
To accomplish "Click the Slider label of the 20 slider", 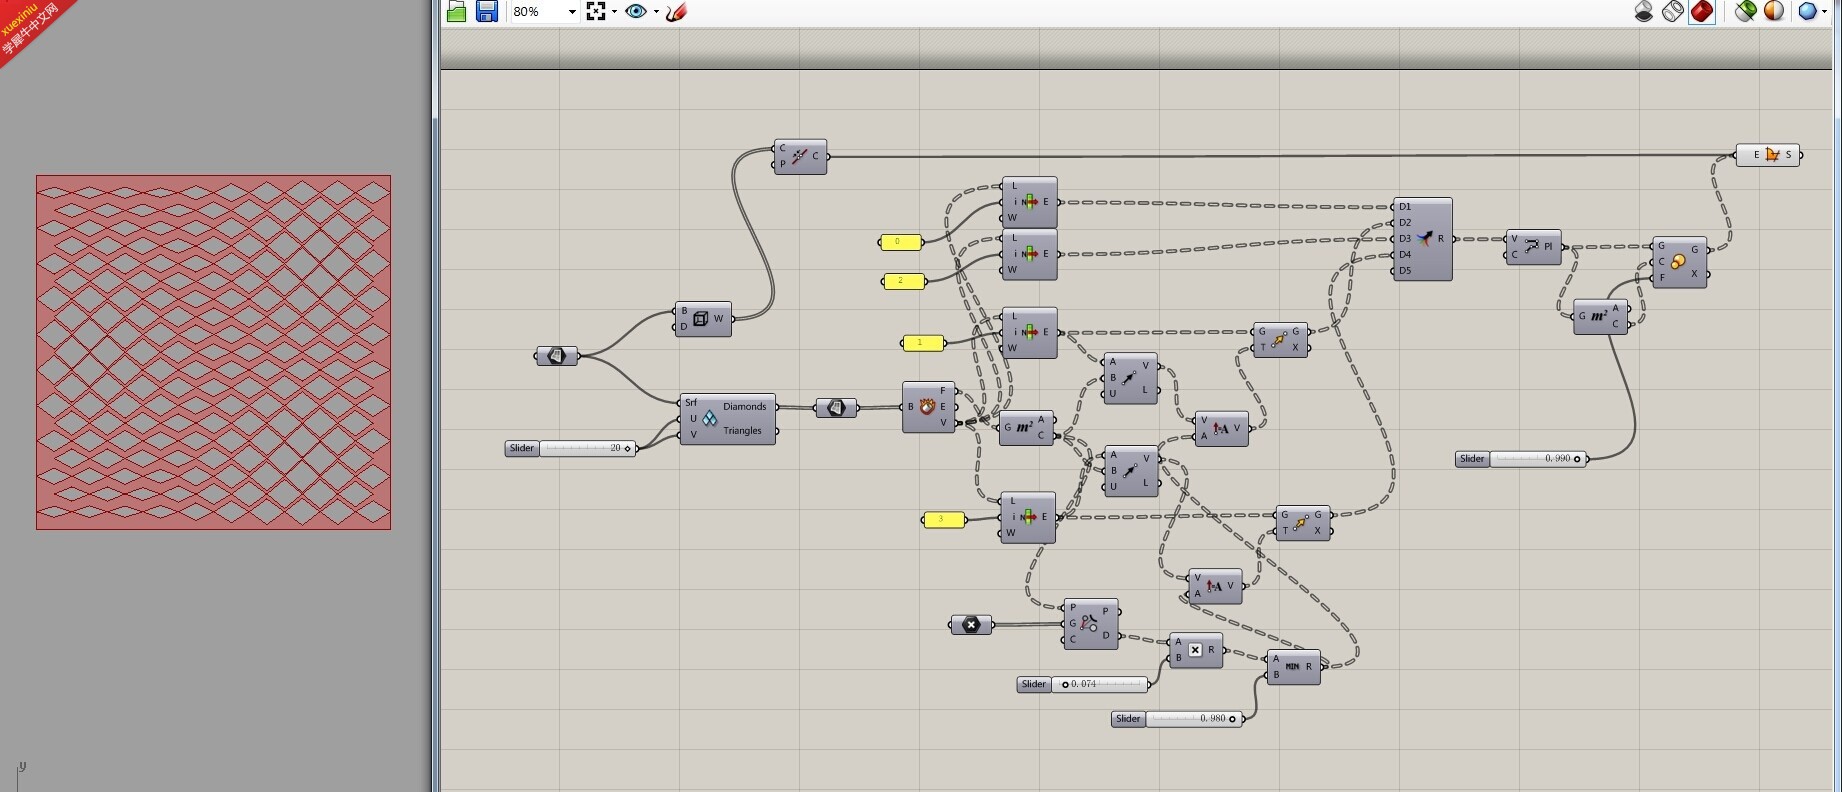I will [522, 449].
